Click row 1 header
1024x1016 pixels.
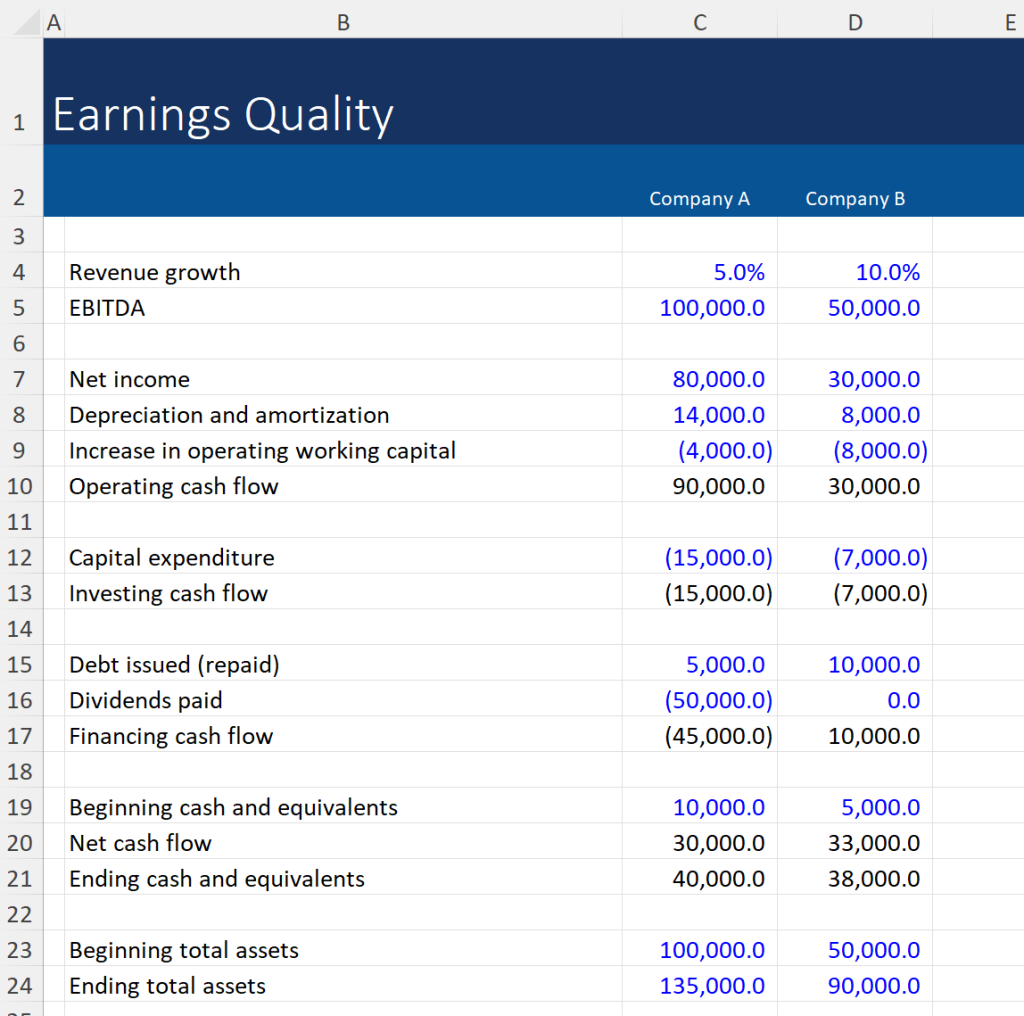20,114
